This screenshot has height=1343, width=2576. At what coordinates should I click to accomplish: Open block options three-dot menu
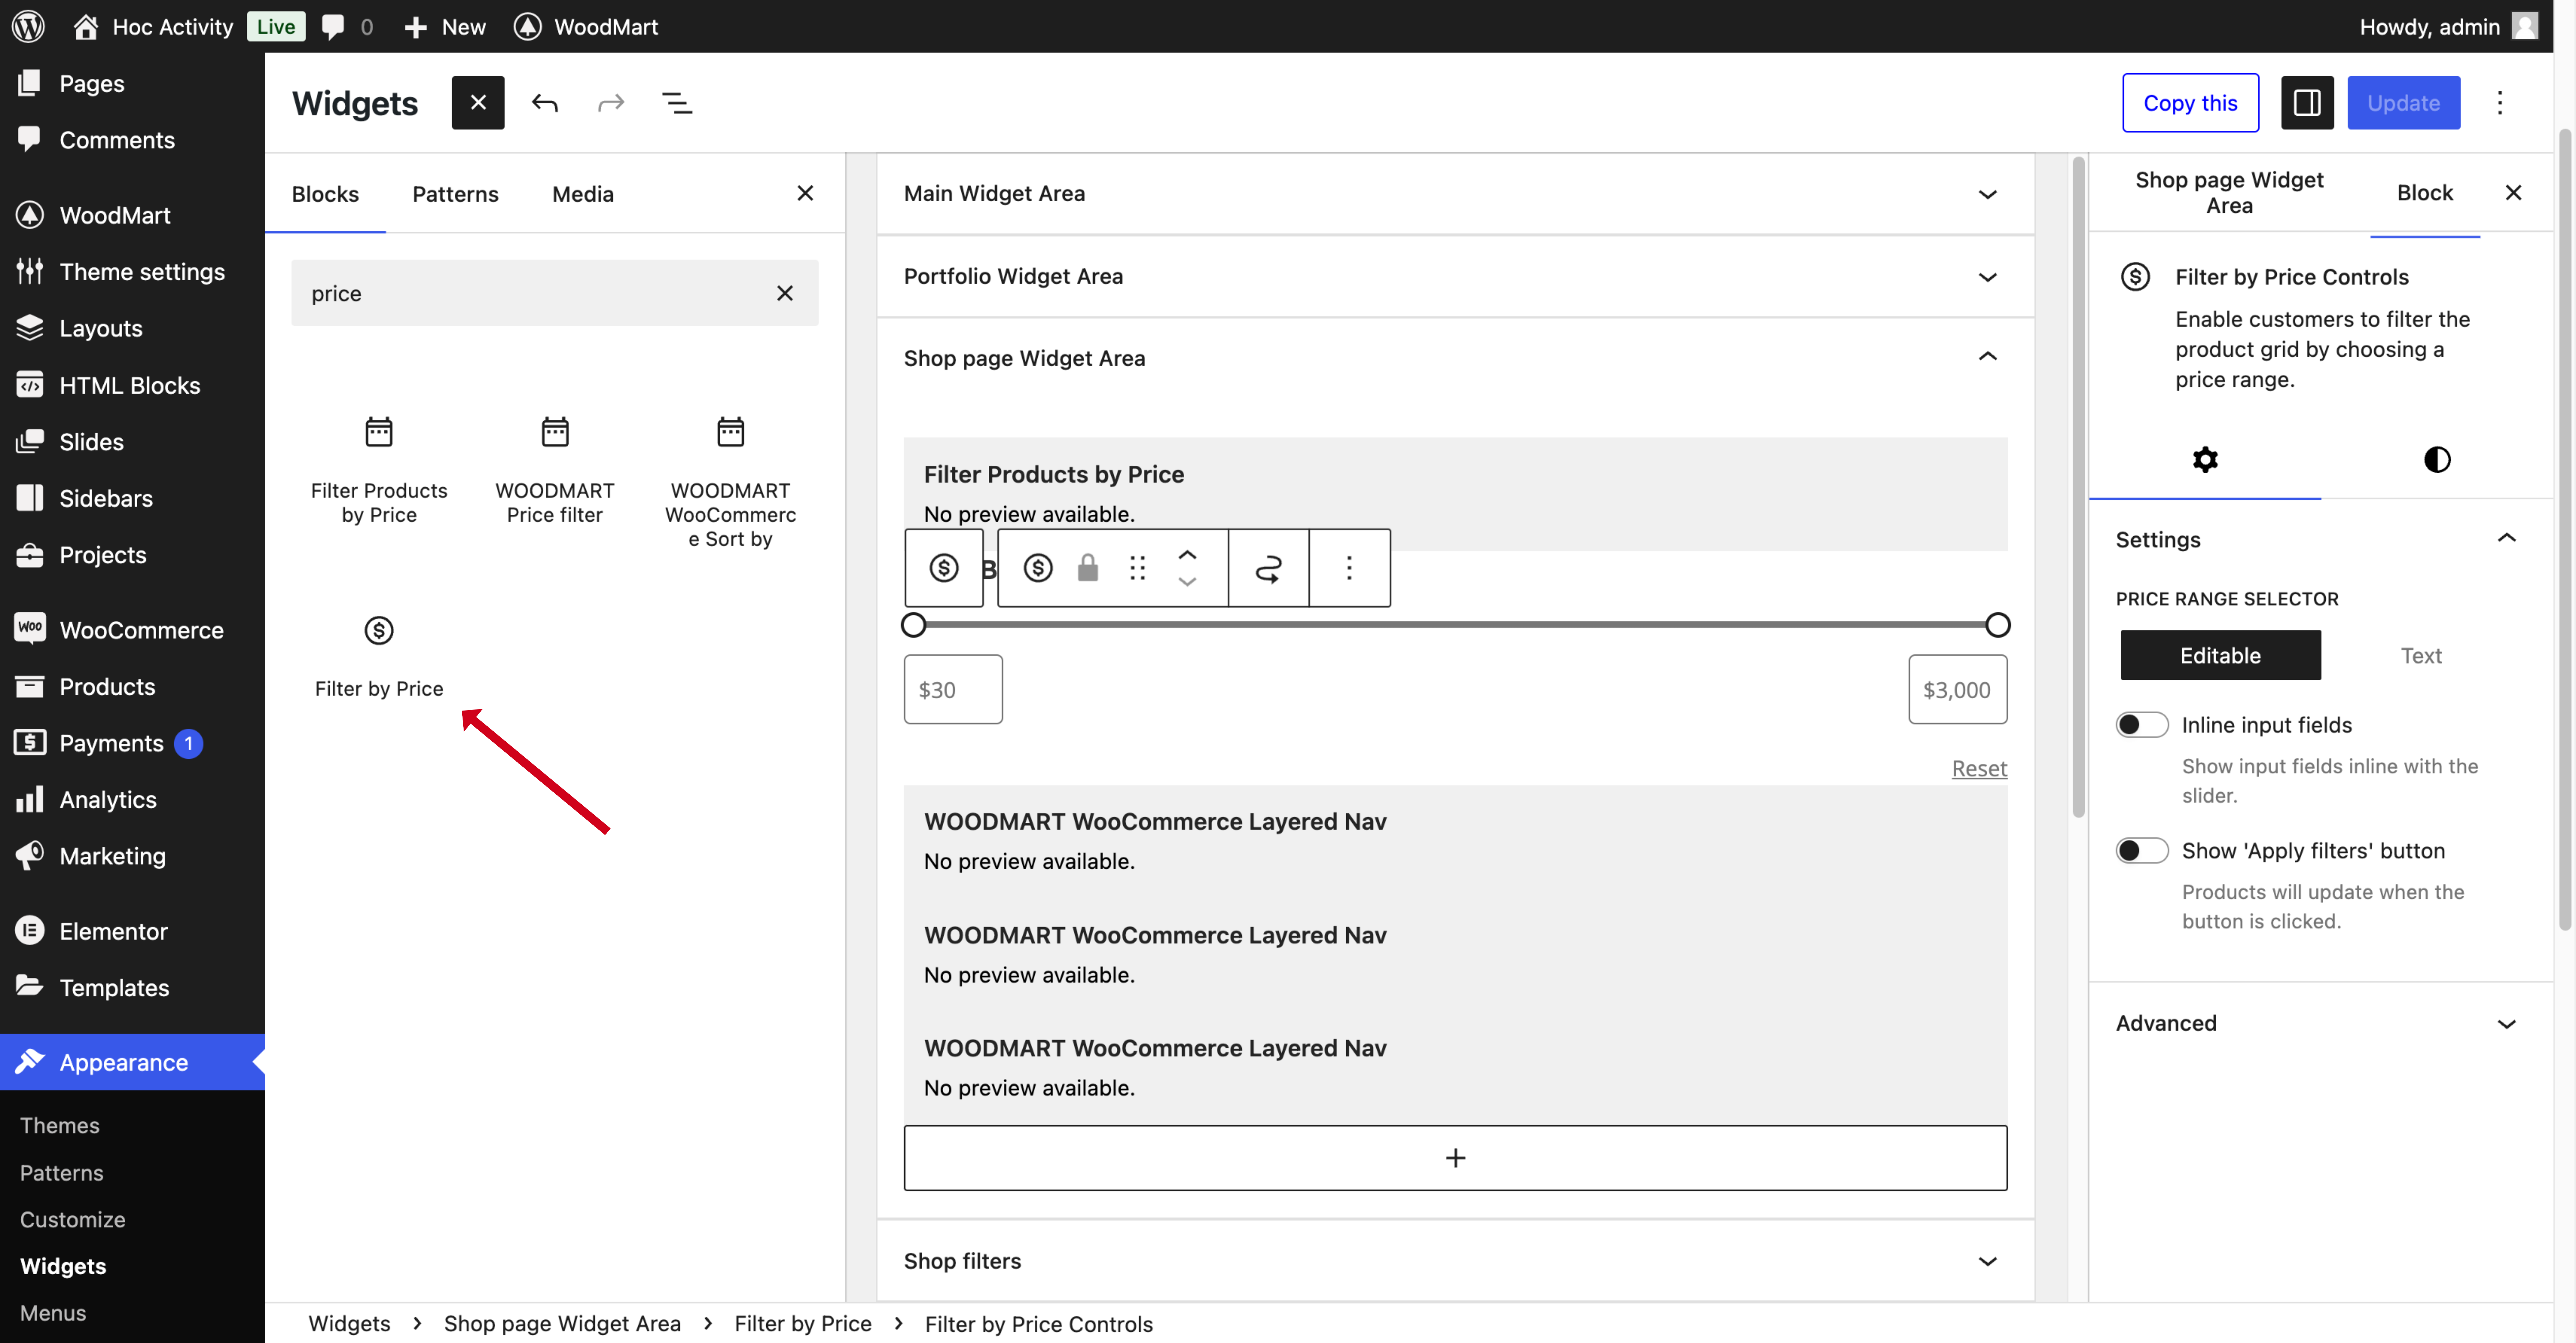point(1349,568)
